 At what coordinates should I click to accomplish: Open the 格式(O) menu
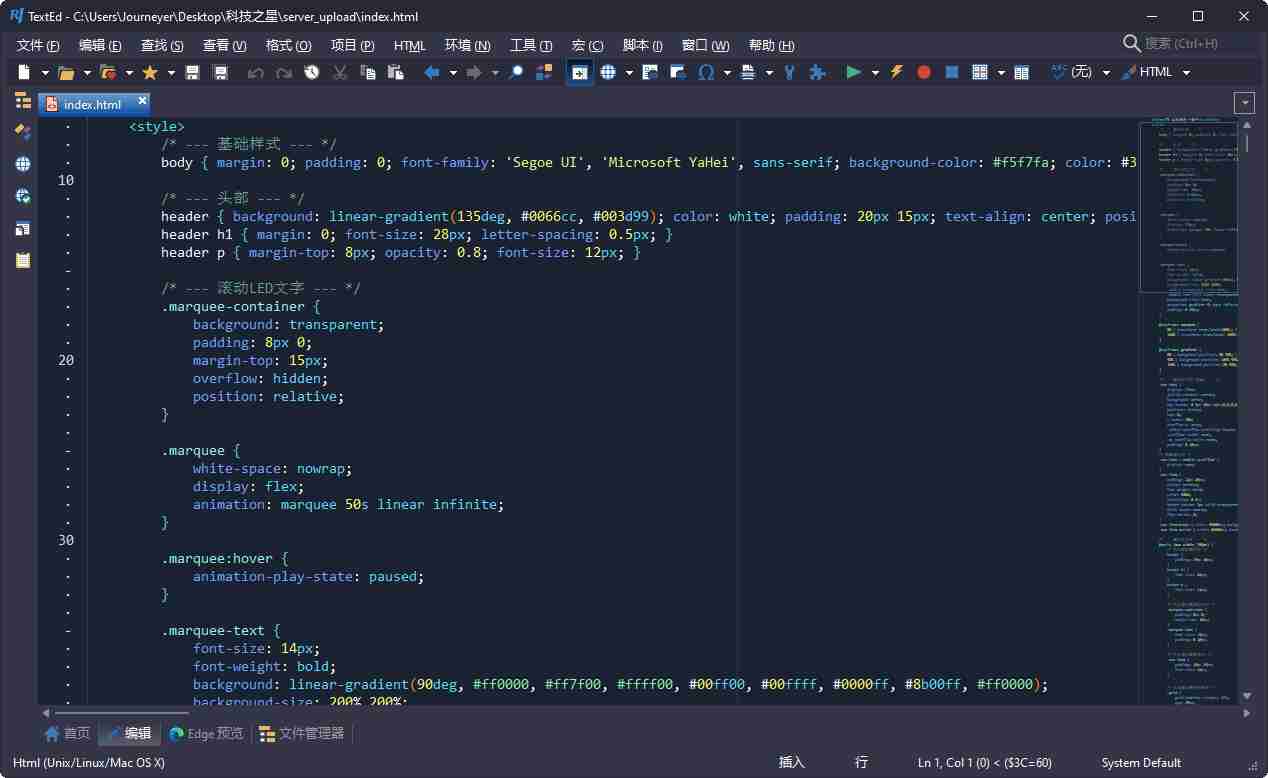click(288, 45)
